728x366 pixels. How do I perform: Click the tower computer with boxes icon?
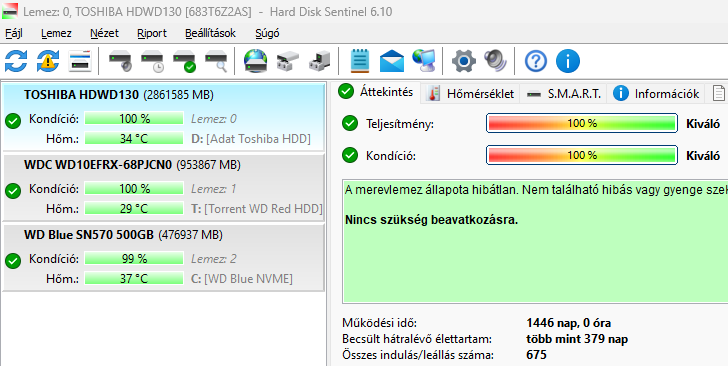[x=319, y=61]
